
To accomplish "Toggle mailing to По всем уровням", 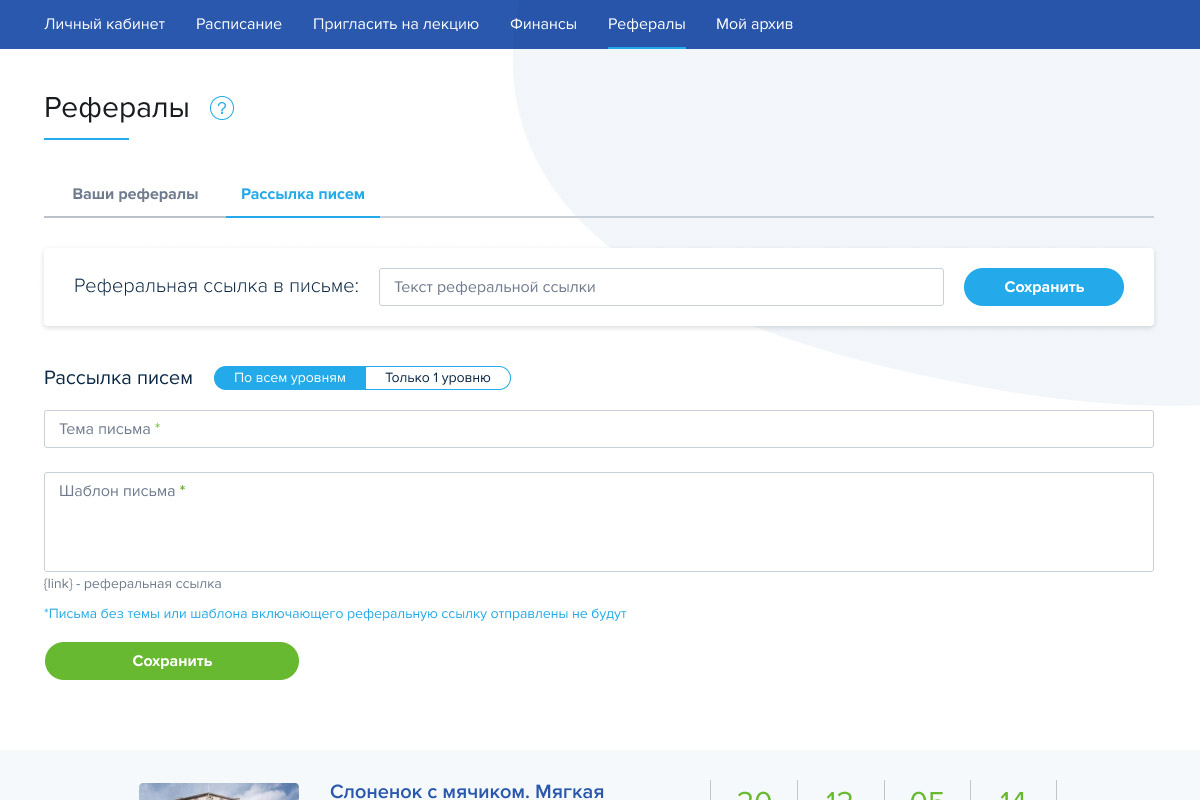I will coord(290,378).
